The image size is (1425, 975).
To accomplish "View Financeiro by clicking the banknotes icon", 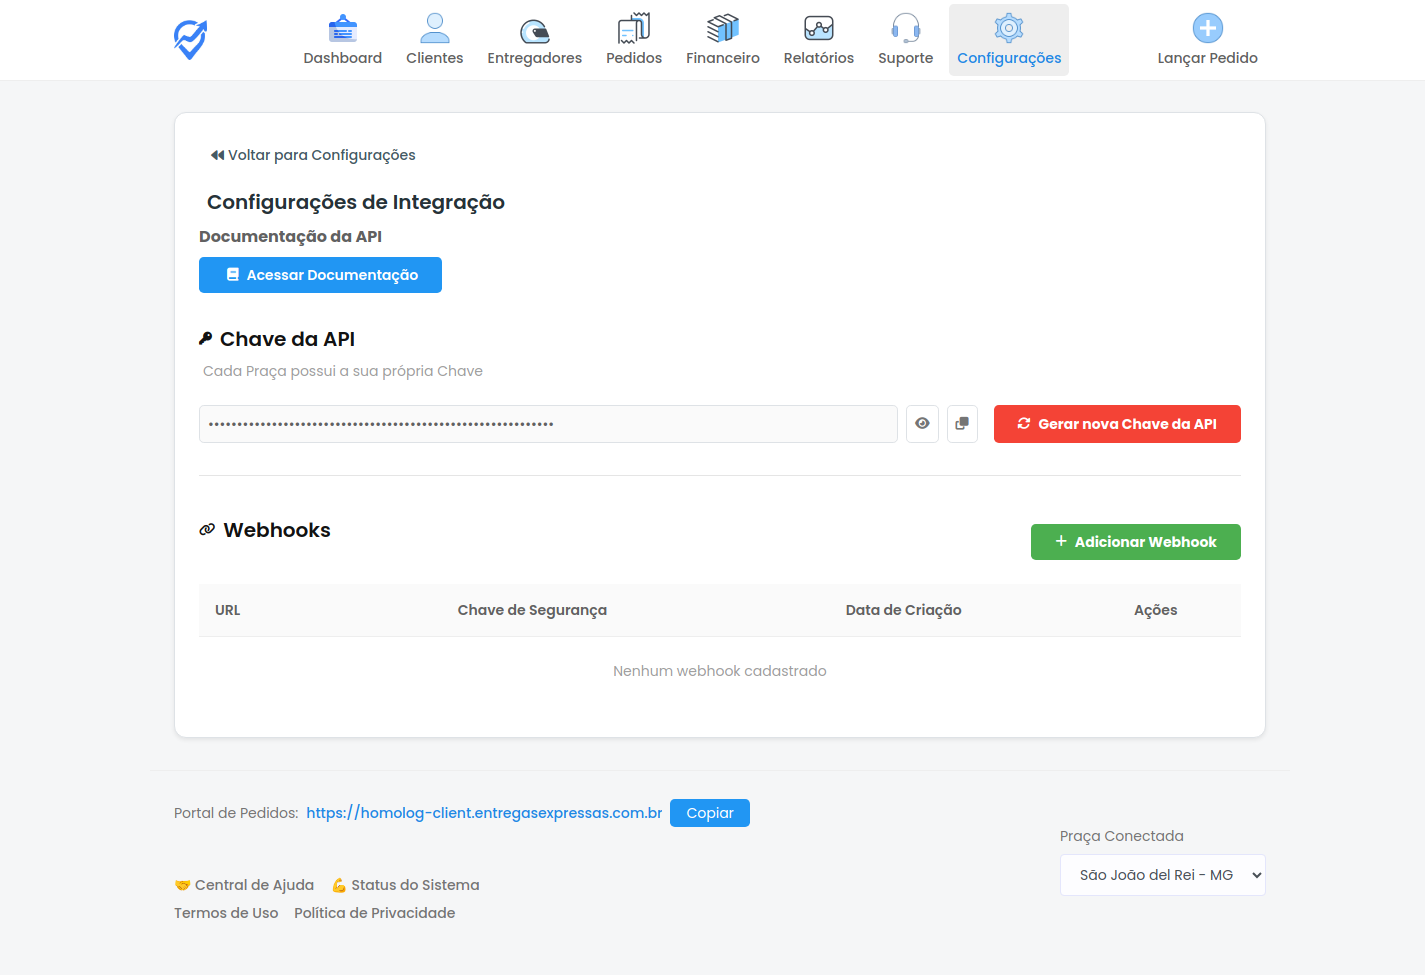I will coord(722,40).
